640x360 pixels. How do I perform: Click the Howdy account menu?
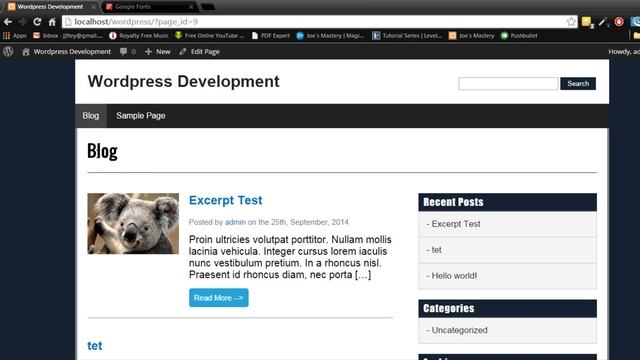click(624, 51)
